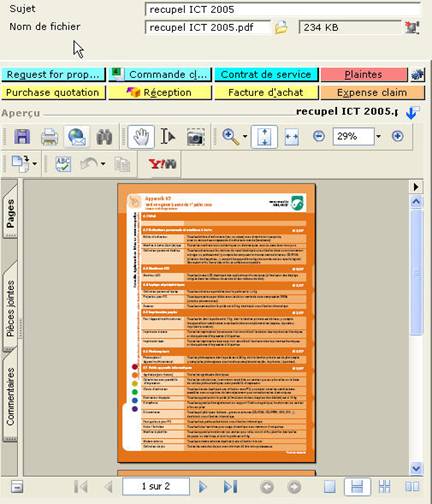Image resolution: width=432 pixels, height=504 pixels.
Task: Print the PDF with the printer icon
Action: point(49,137)
